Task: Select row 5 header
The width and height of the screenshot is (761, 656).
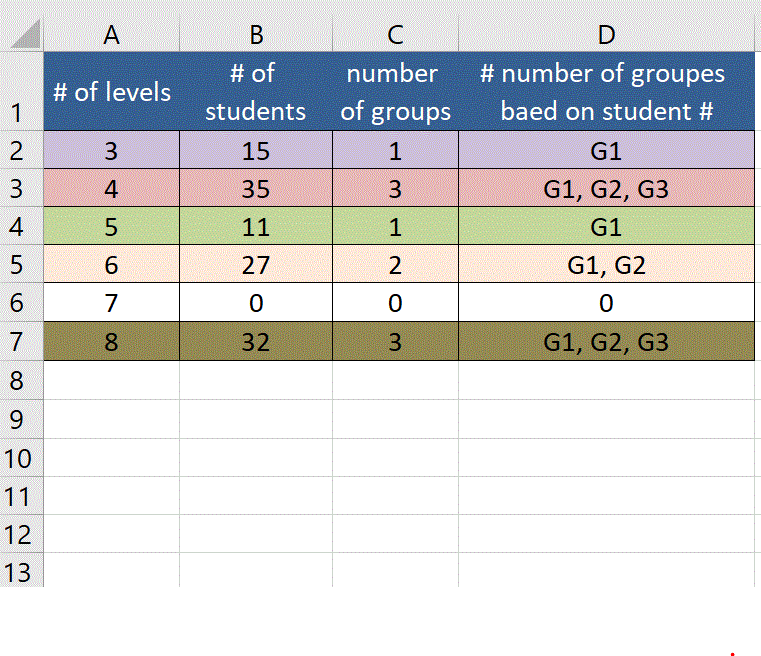Action: pos(21,264)
